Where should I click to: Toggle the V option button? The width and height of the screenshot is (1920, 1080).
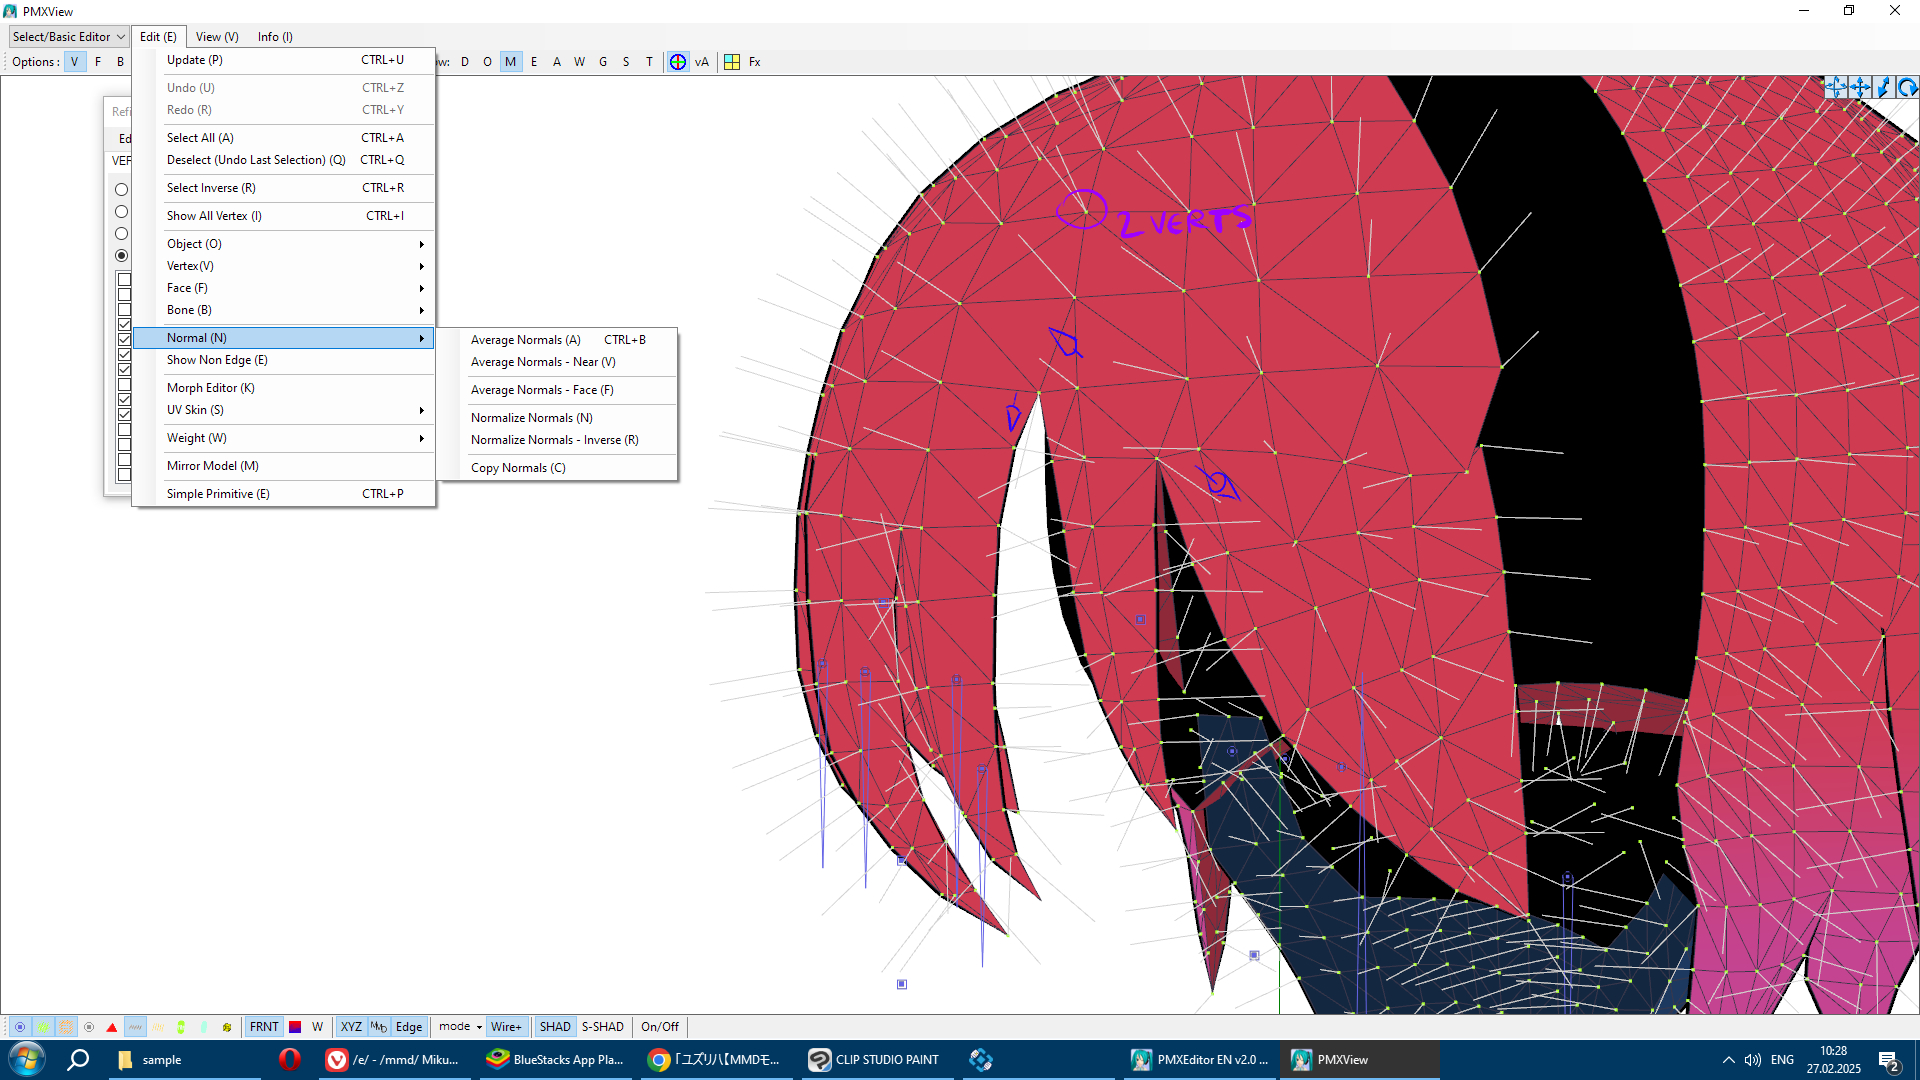[x=74, y=62]
